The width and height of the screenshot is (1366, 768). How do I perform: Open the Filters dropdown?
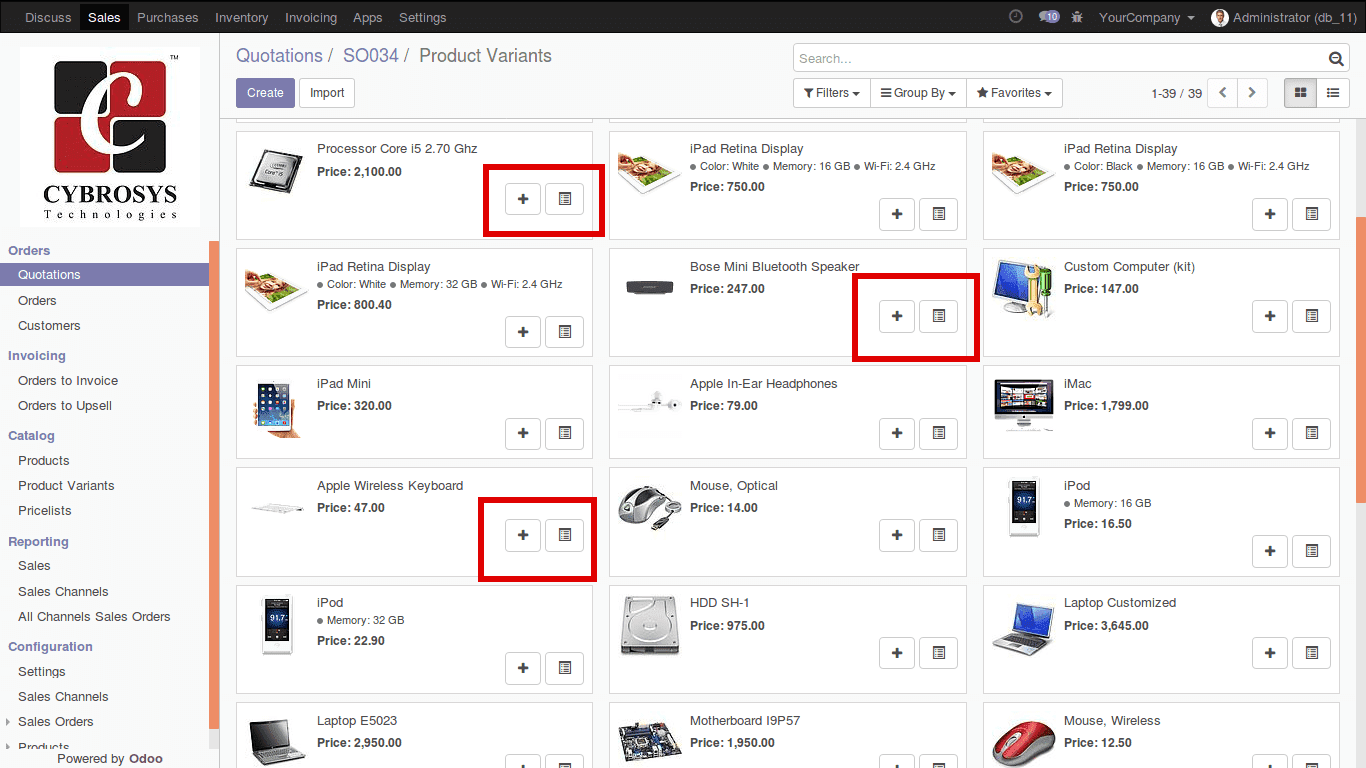(832, 93)
